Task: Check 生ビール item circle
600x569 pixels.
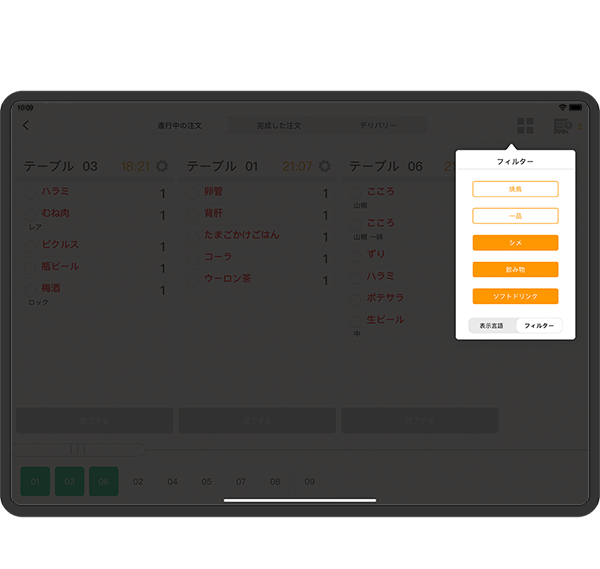Action: 355,321
